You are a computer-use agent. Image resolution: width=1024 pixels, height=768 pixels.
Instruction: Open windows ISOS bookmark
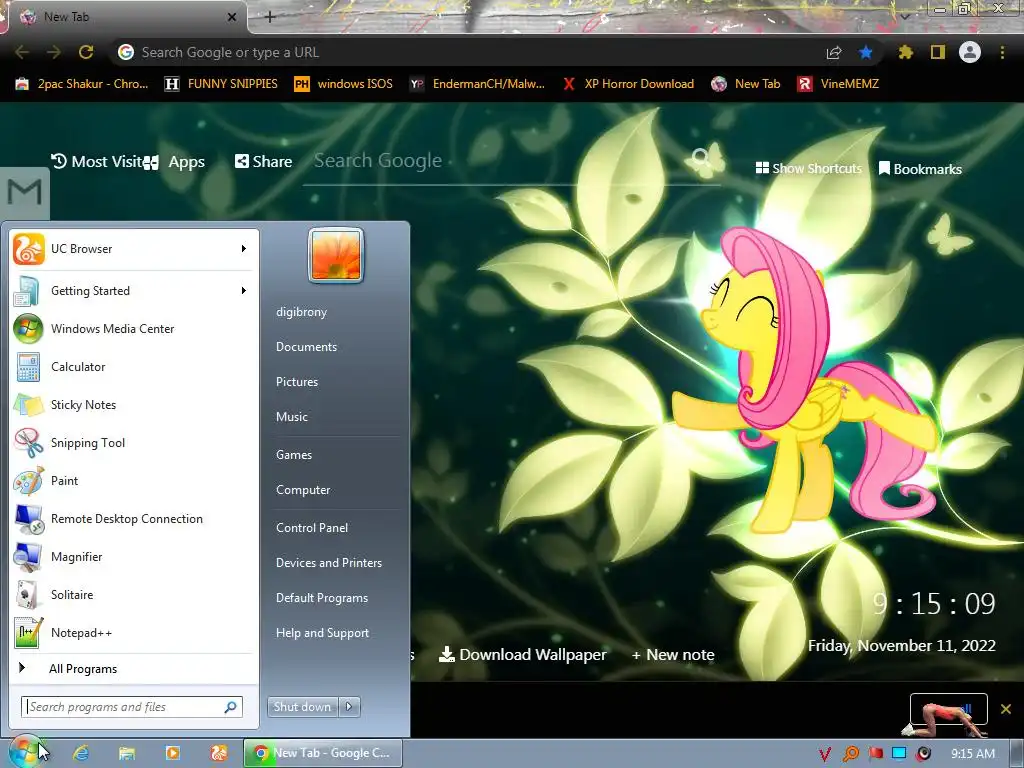coord(344,84)
